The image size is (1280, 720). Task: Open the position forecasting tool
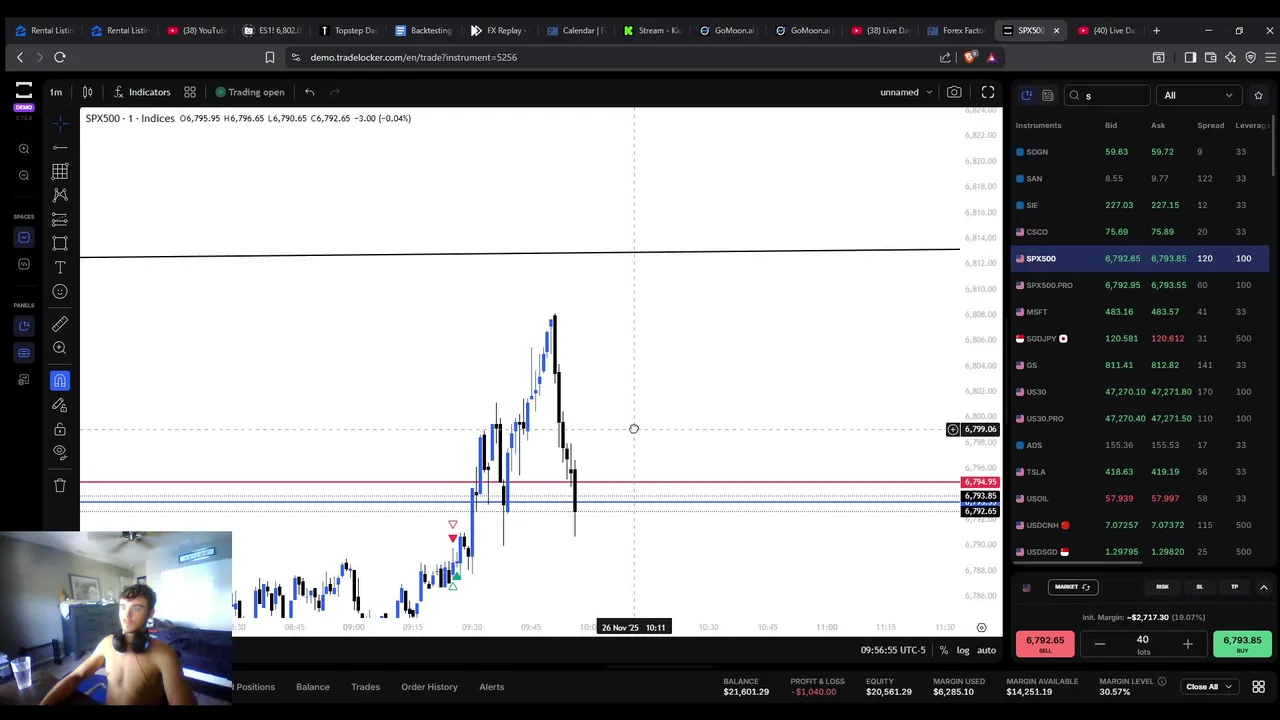pos(60,219)
